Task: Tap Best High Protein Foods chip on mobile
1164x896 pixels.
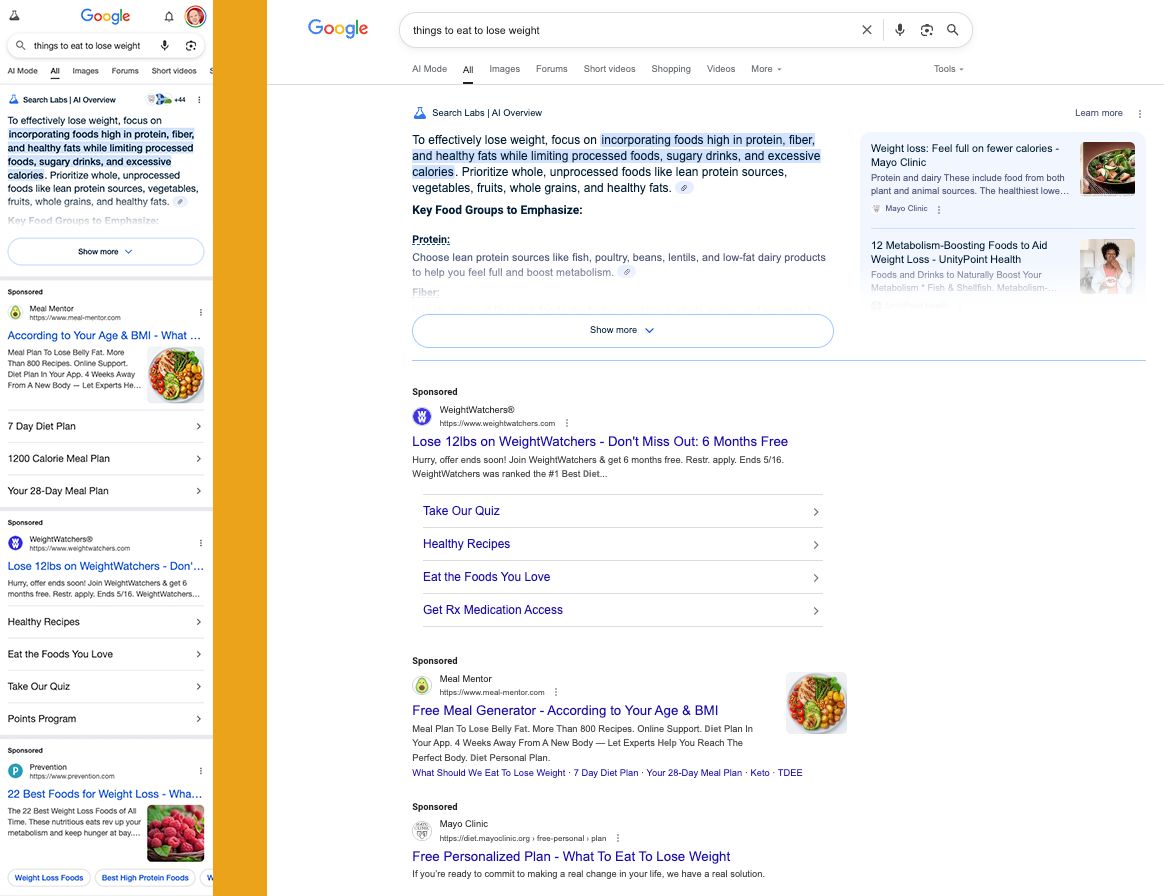Action: (x=145, y=877)
